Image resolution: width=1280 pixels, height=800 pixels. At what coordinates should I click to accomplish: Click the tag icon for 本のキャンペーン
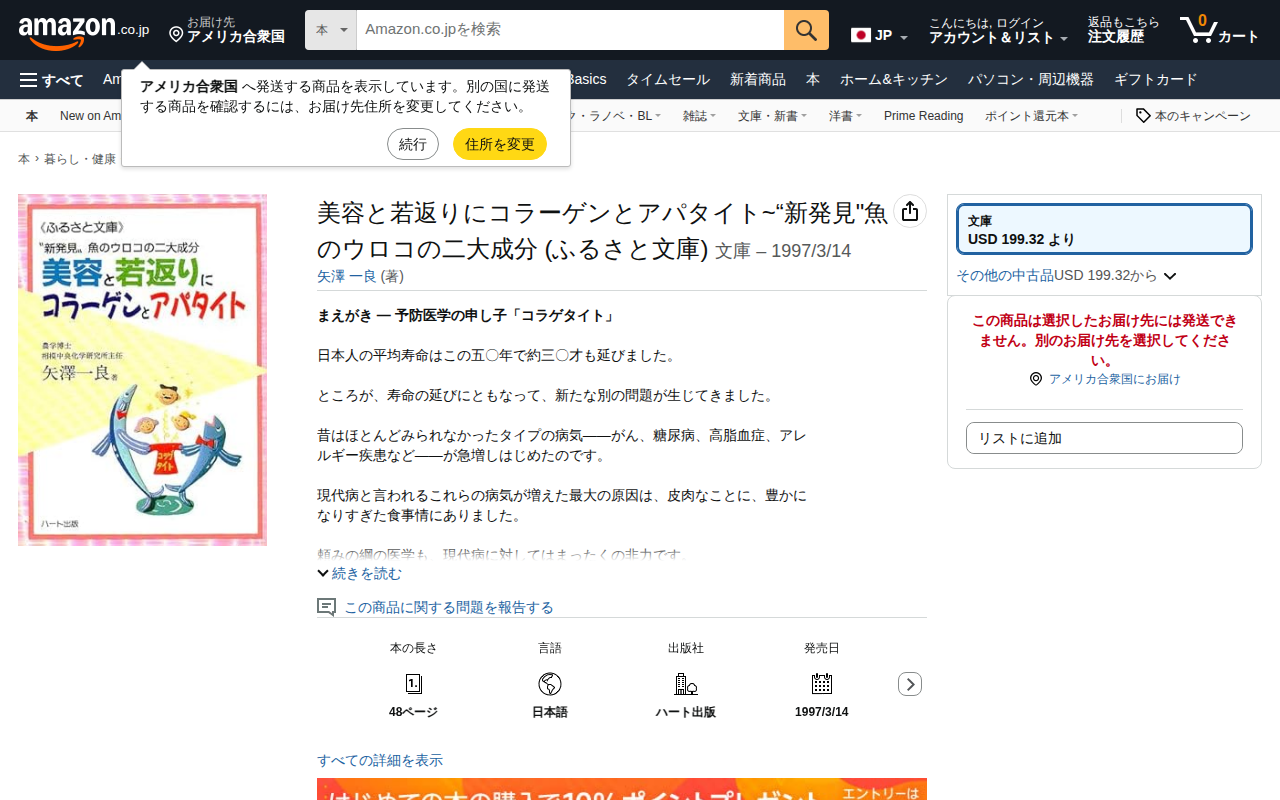pyautogui.click(x=1143, y=116)
